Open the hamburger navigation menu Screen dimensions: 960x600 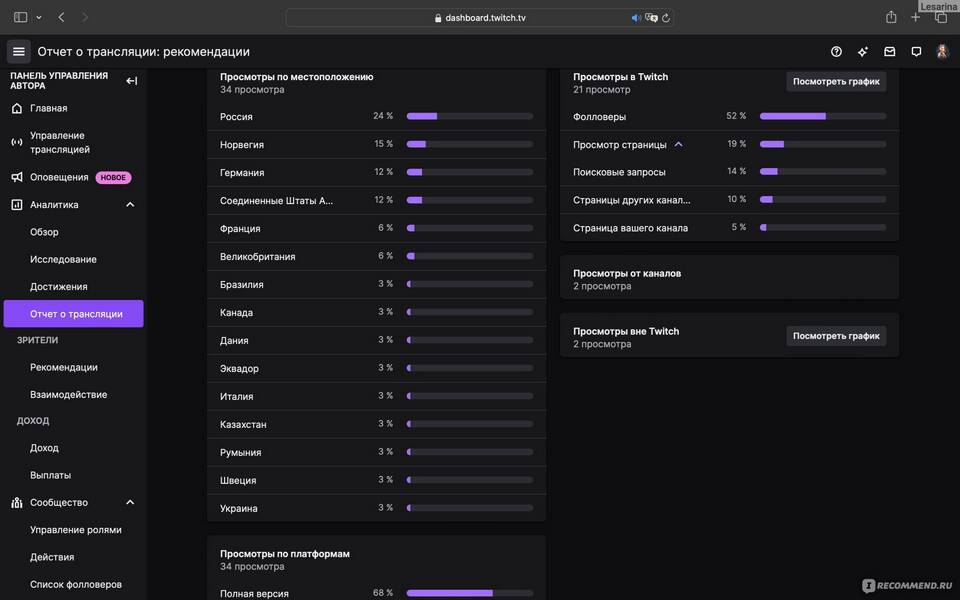coord(18,52)
